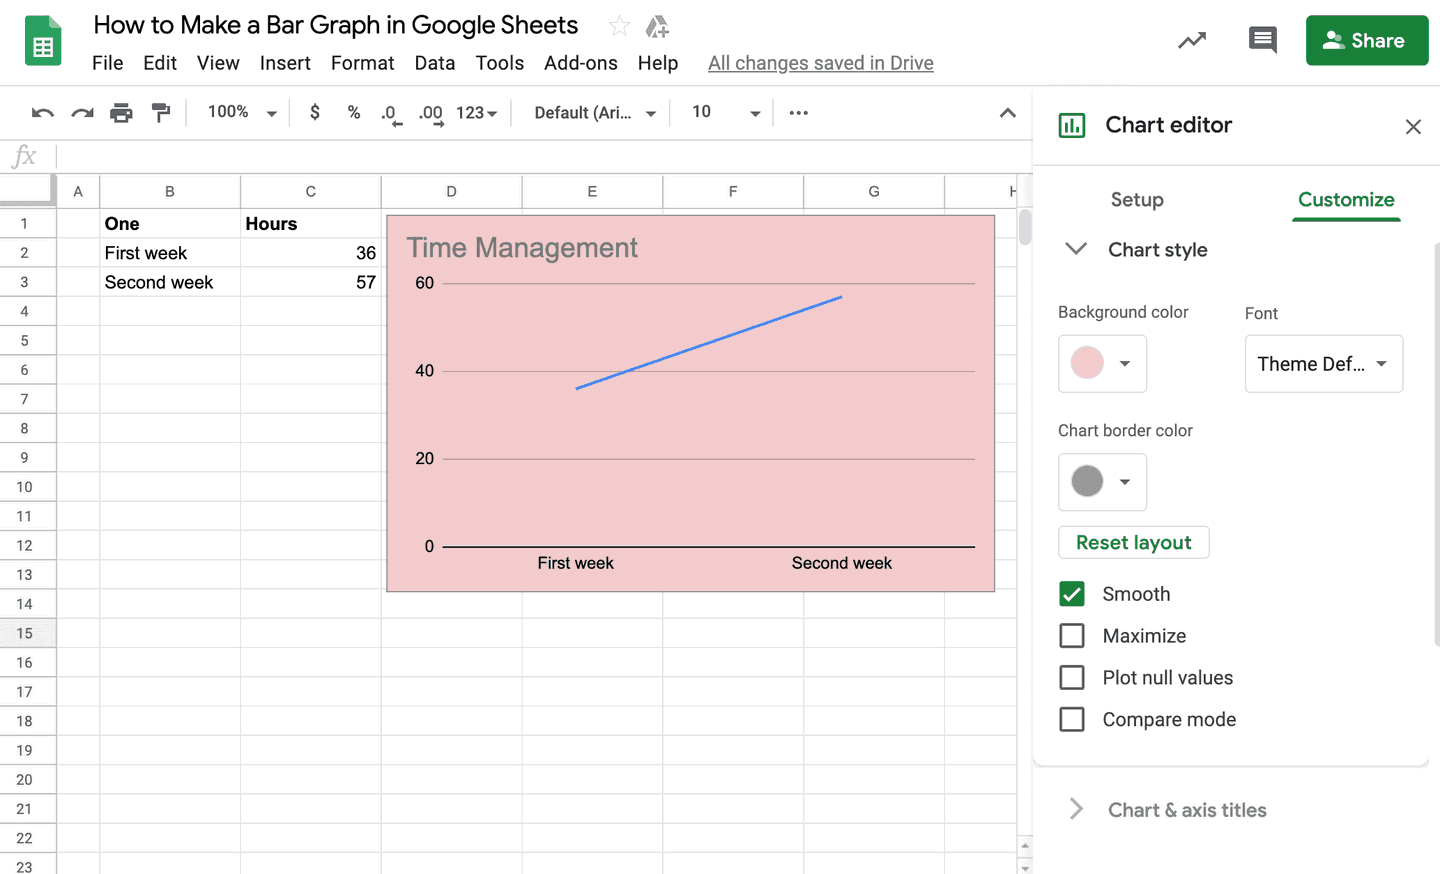Open the font family dropdown
The image size is (1440, 874).
click(x=595, y=112)
